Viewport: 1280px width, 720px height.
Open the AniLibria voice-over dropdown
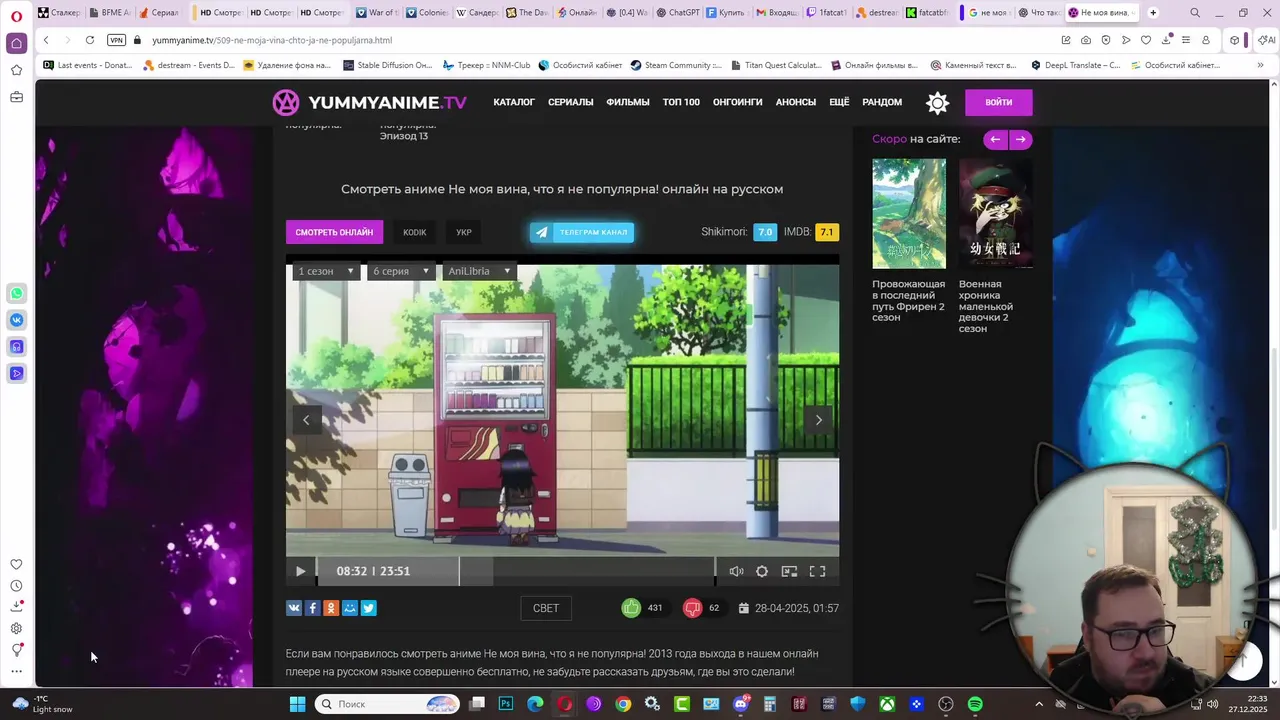tap(479, 271)
